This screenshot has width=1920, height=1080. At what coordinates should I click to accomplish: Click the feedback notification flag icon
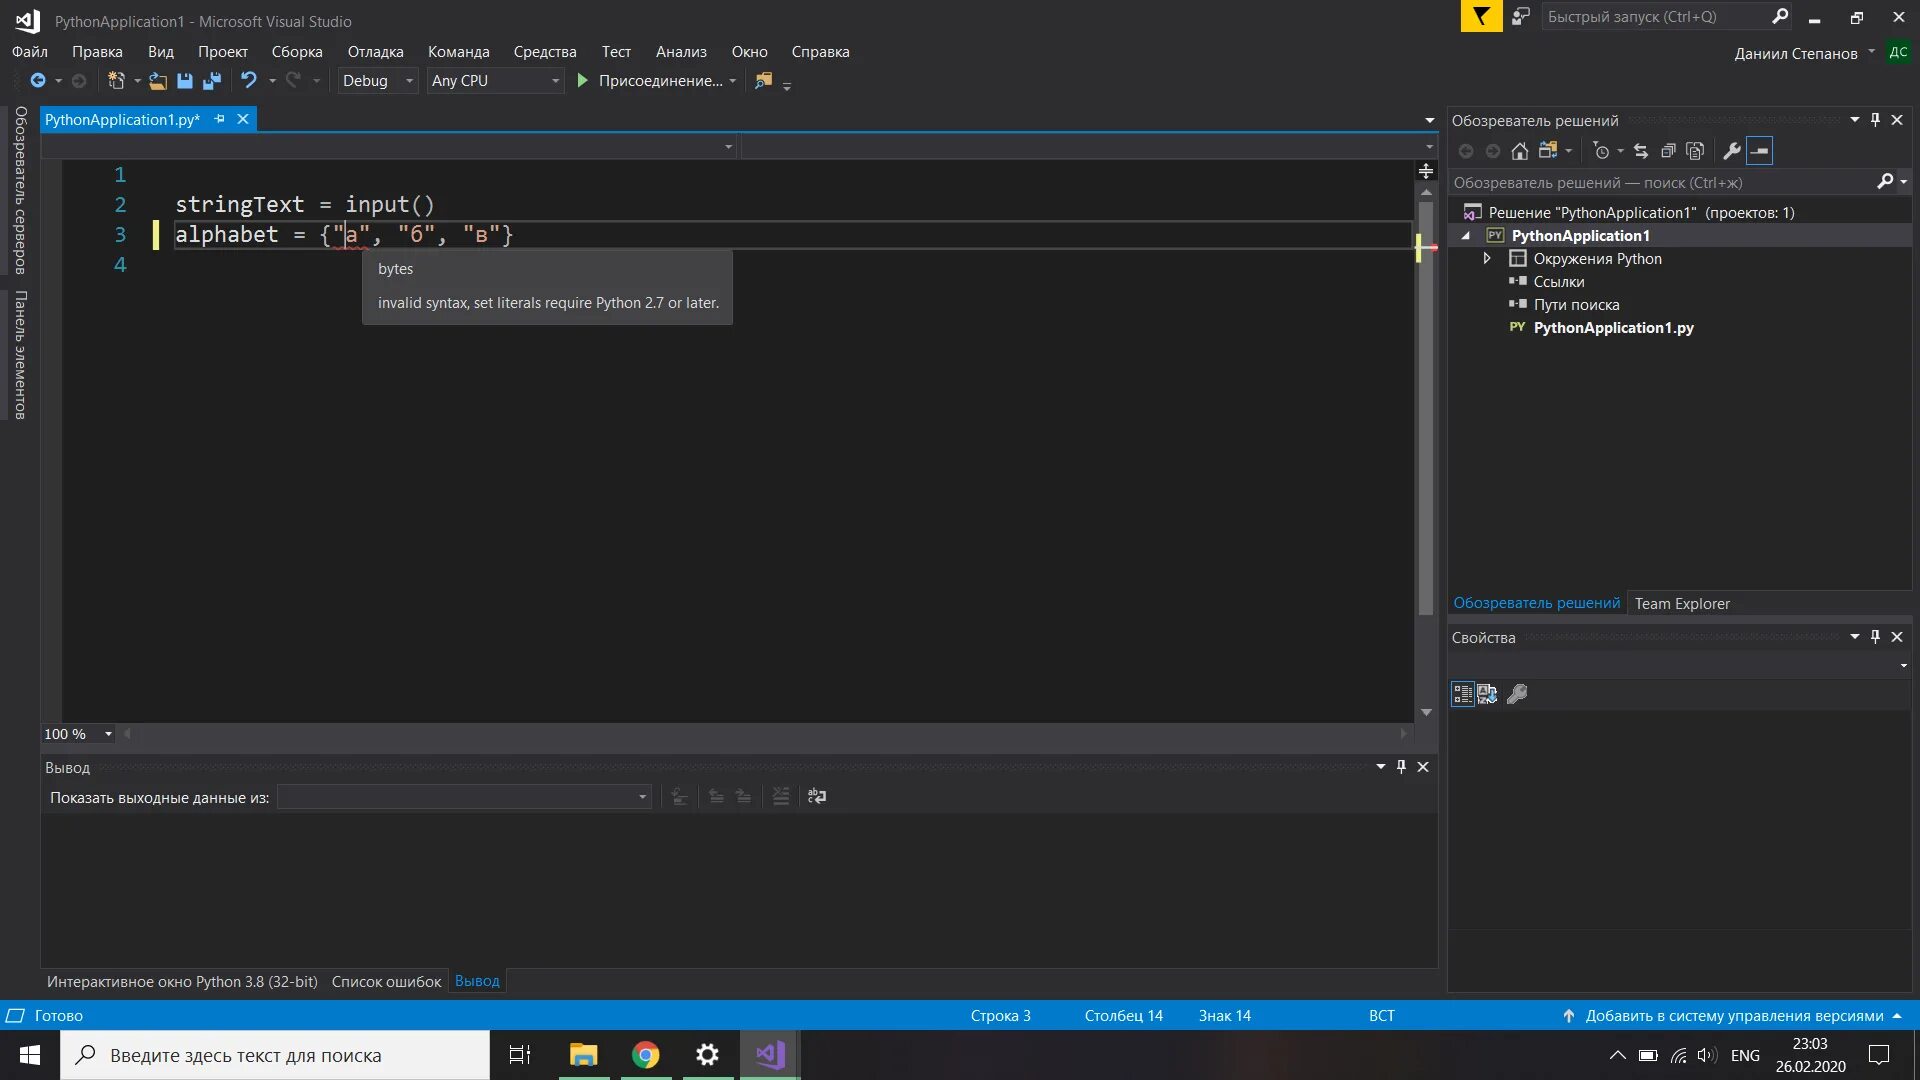(x=1481, y=16)
